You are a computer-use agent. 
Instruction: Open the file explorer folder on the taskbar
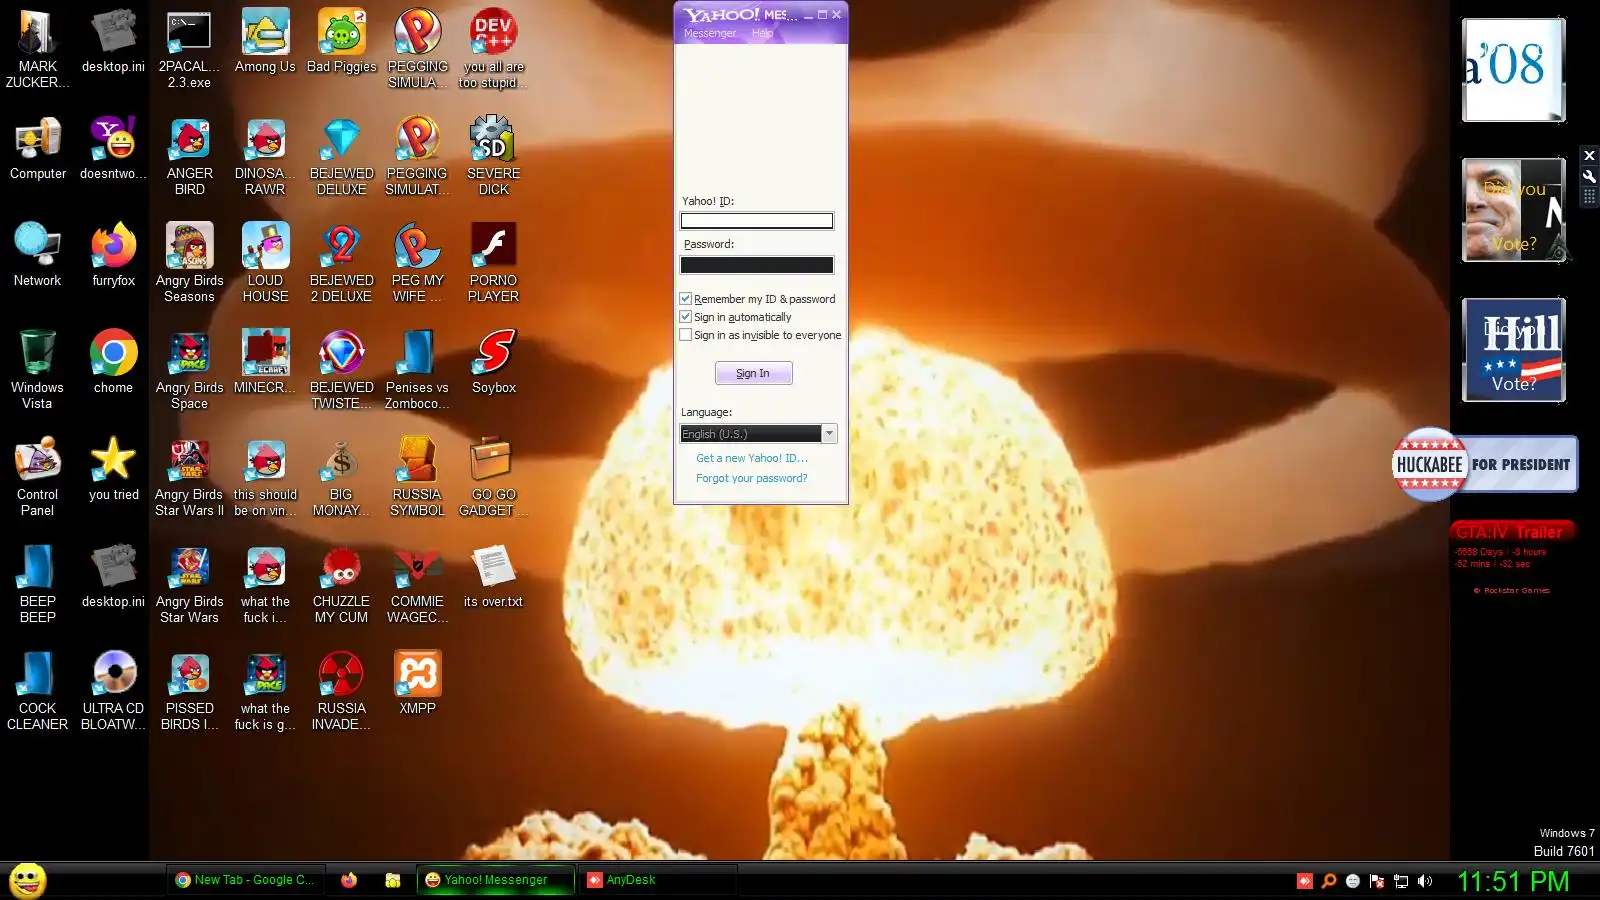point(393,880)
